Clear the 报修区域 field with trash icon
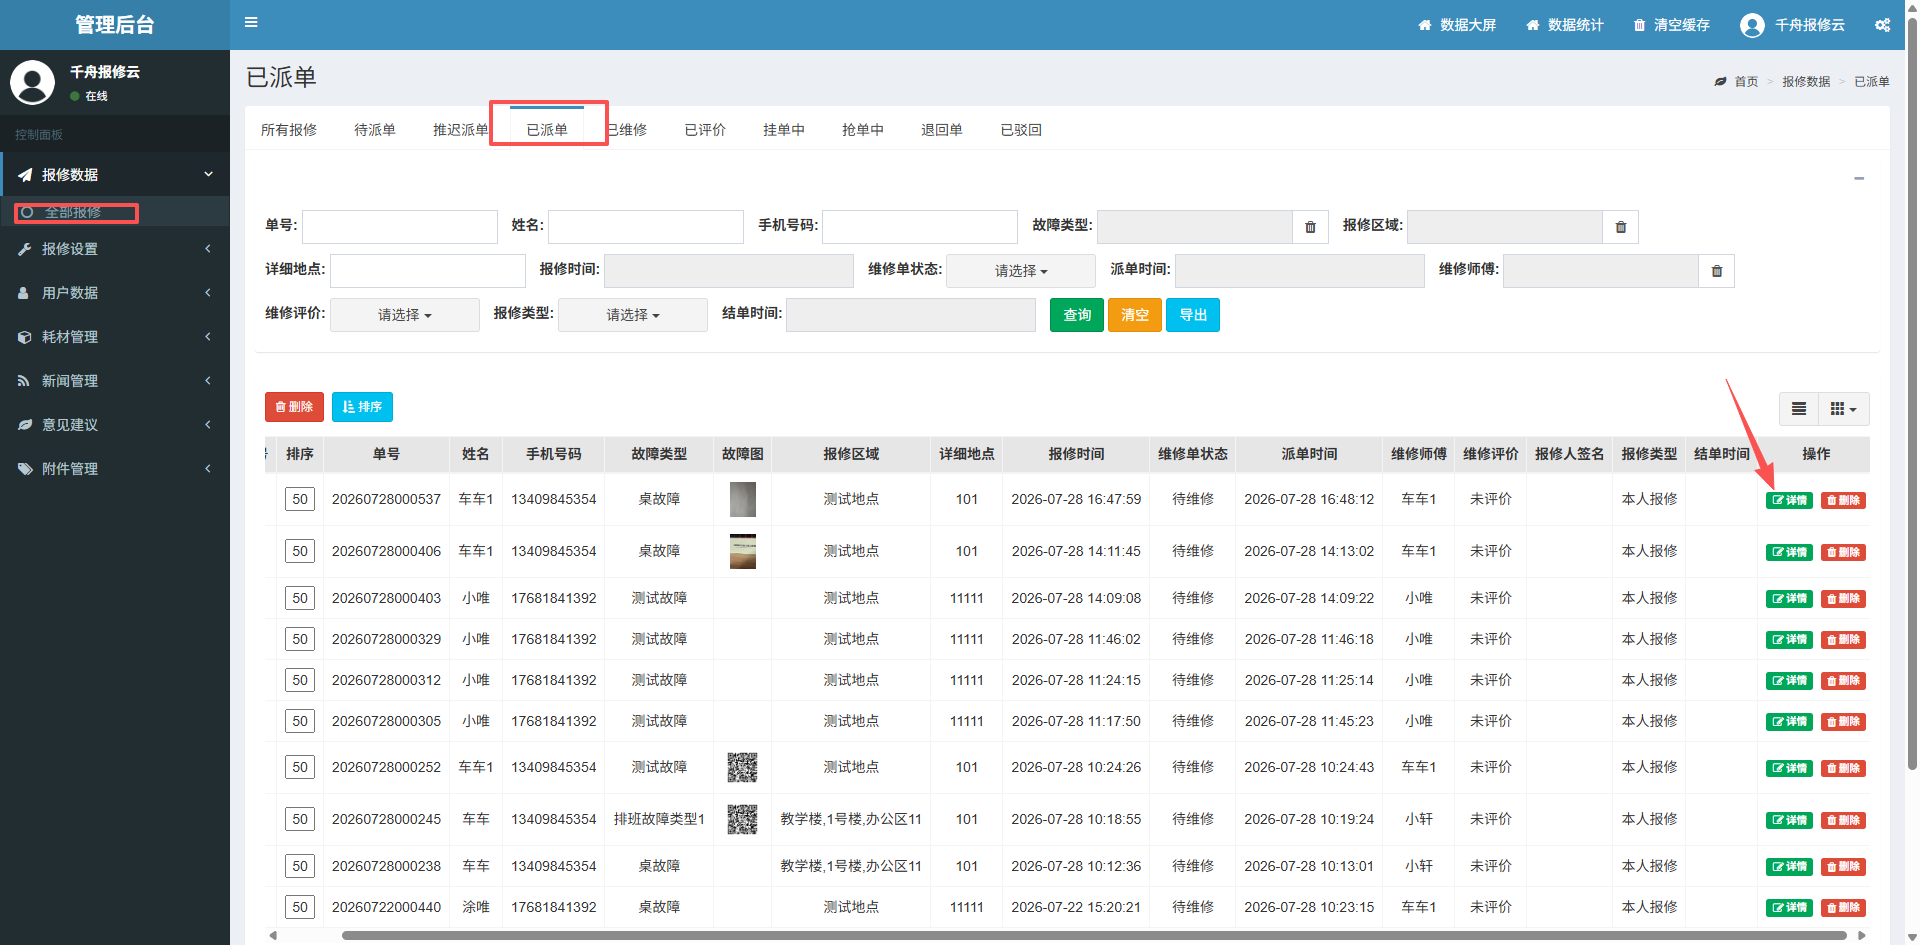 1620,227
